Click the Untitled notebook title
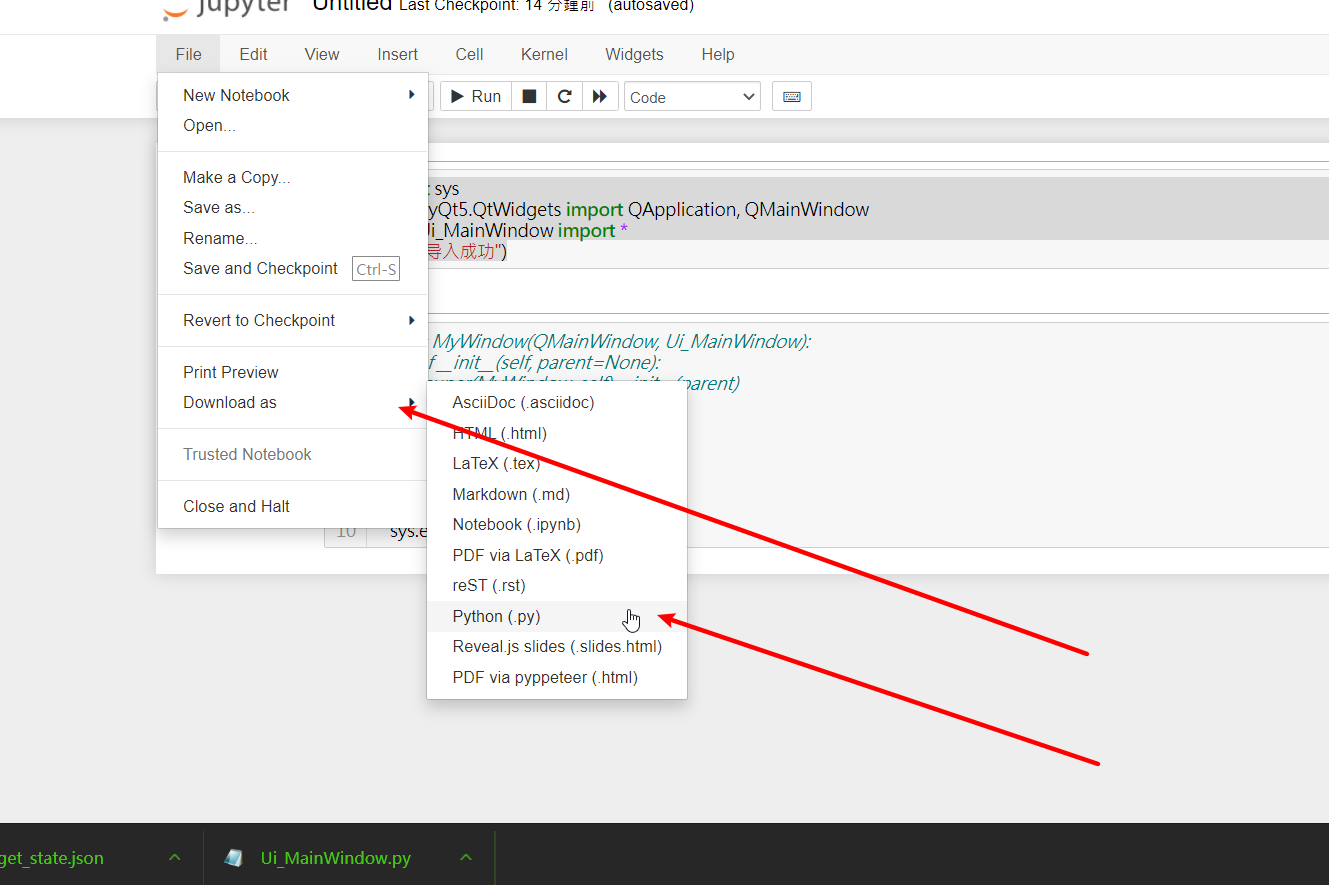1329x885 pixels. [352, 6]
